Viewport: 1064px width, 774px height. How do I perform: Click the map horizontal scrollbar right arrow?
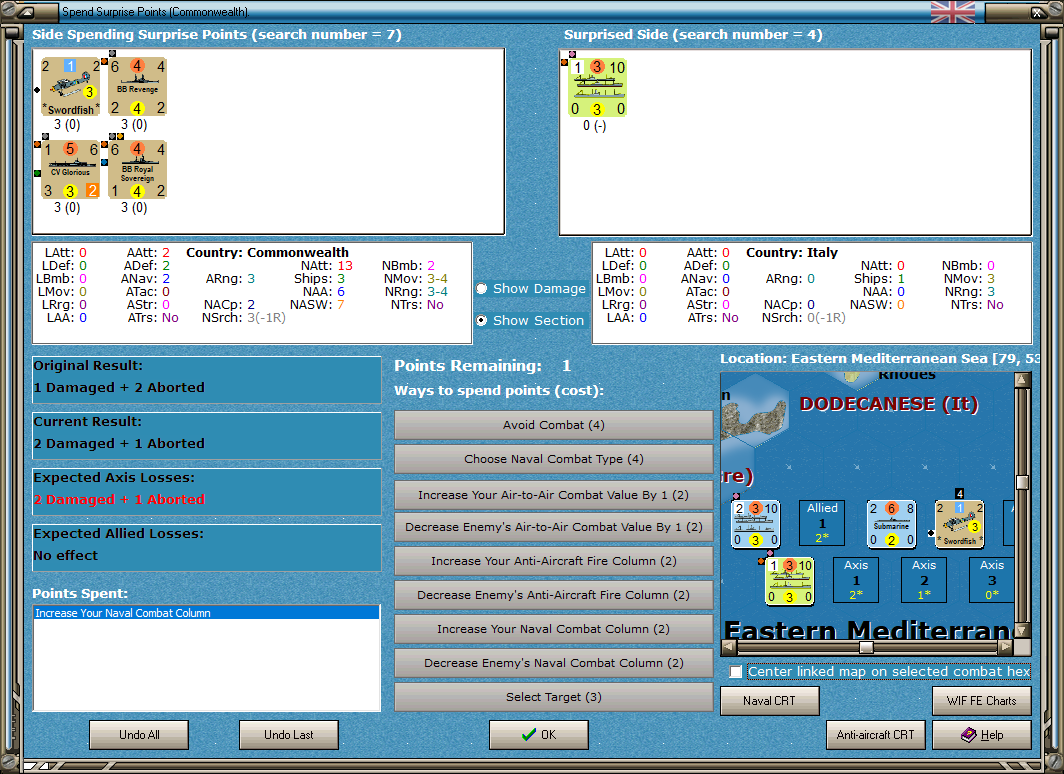pyautogui.click(x=1006, y=647)
